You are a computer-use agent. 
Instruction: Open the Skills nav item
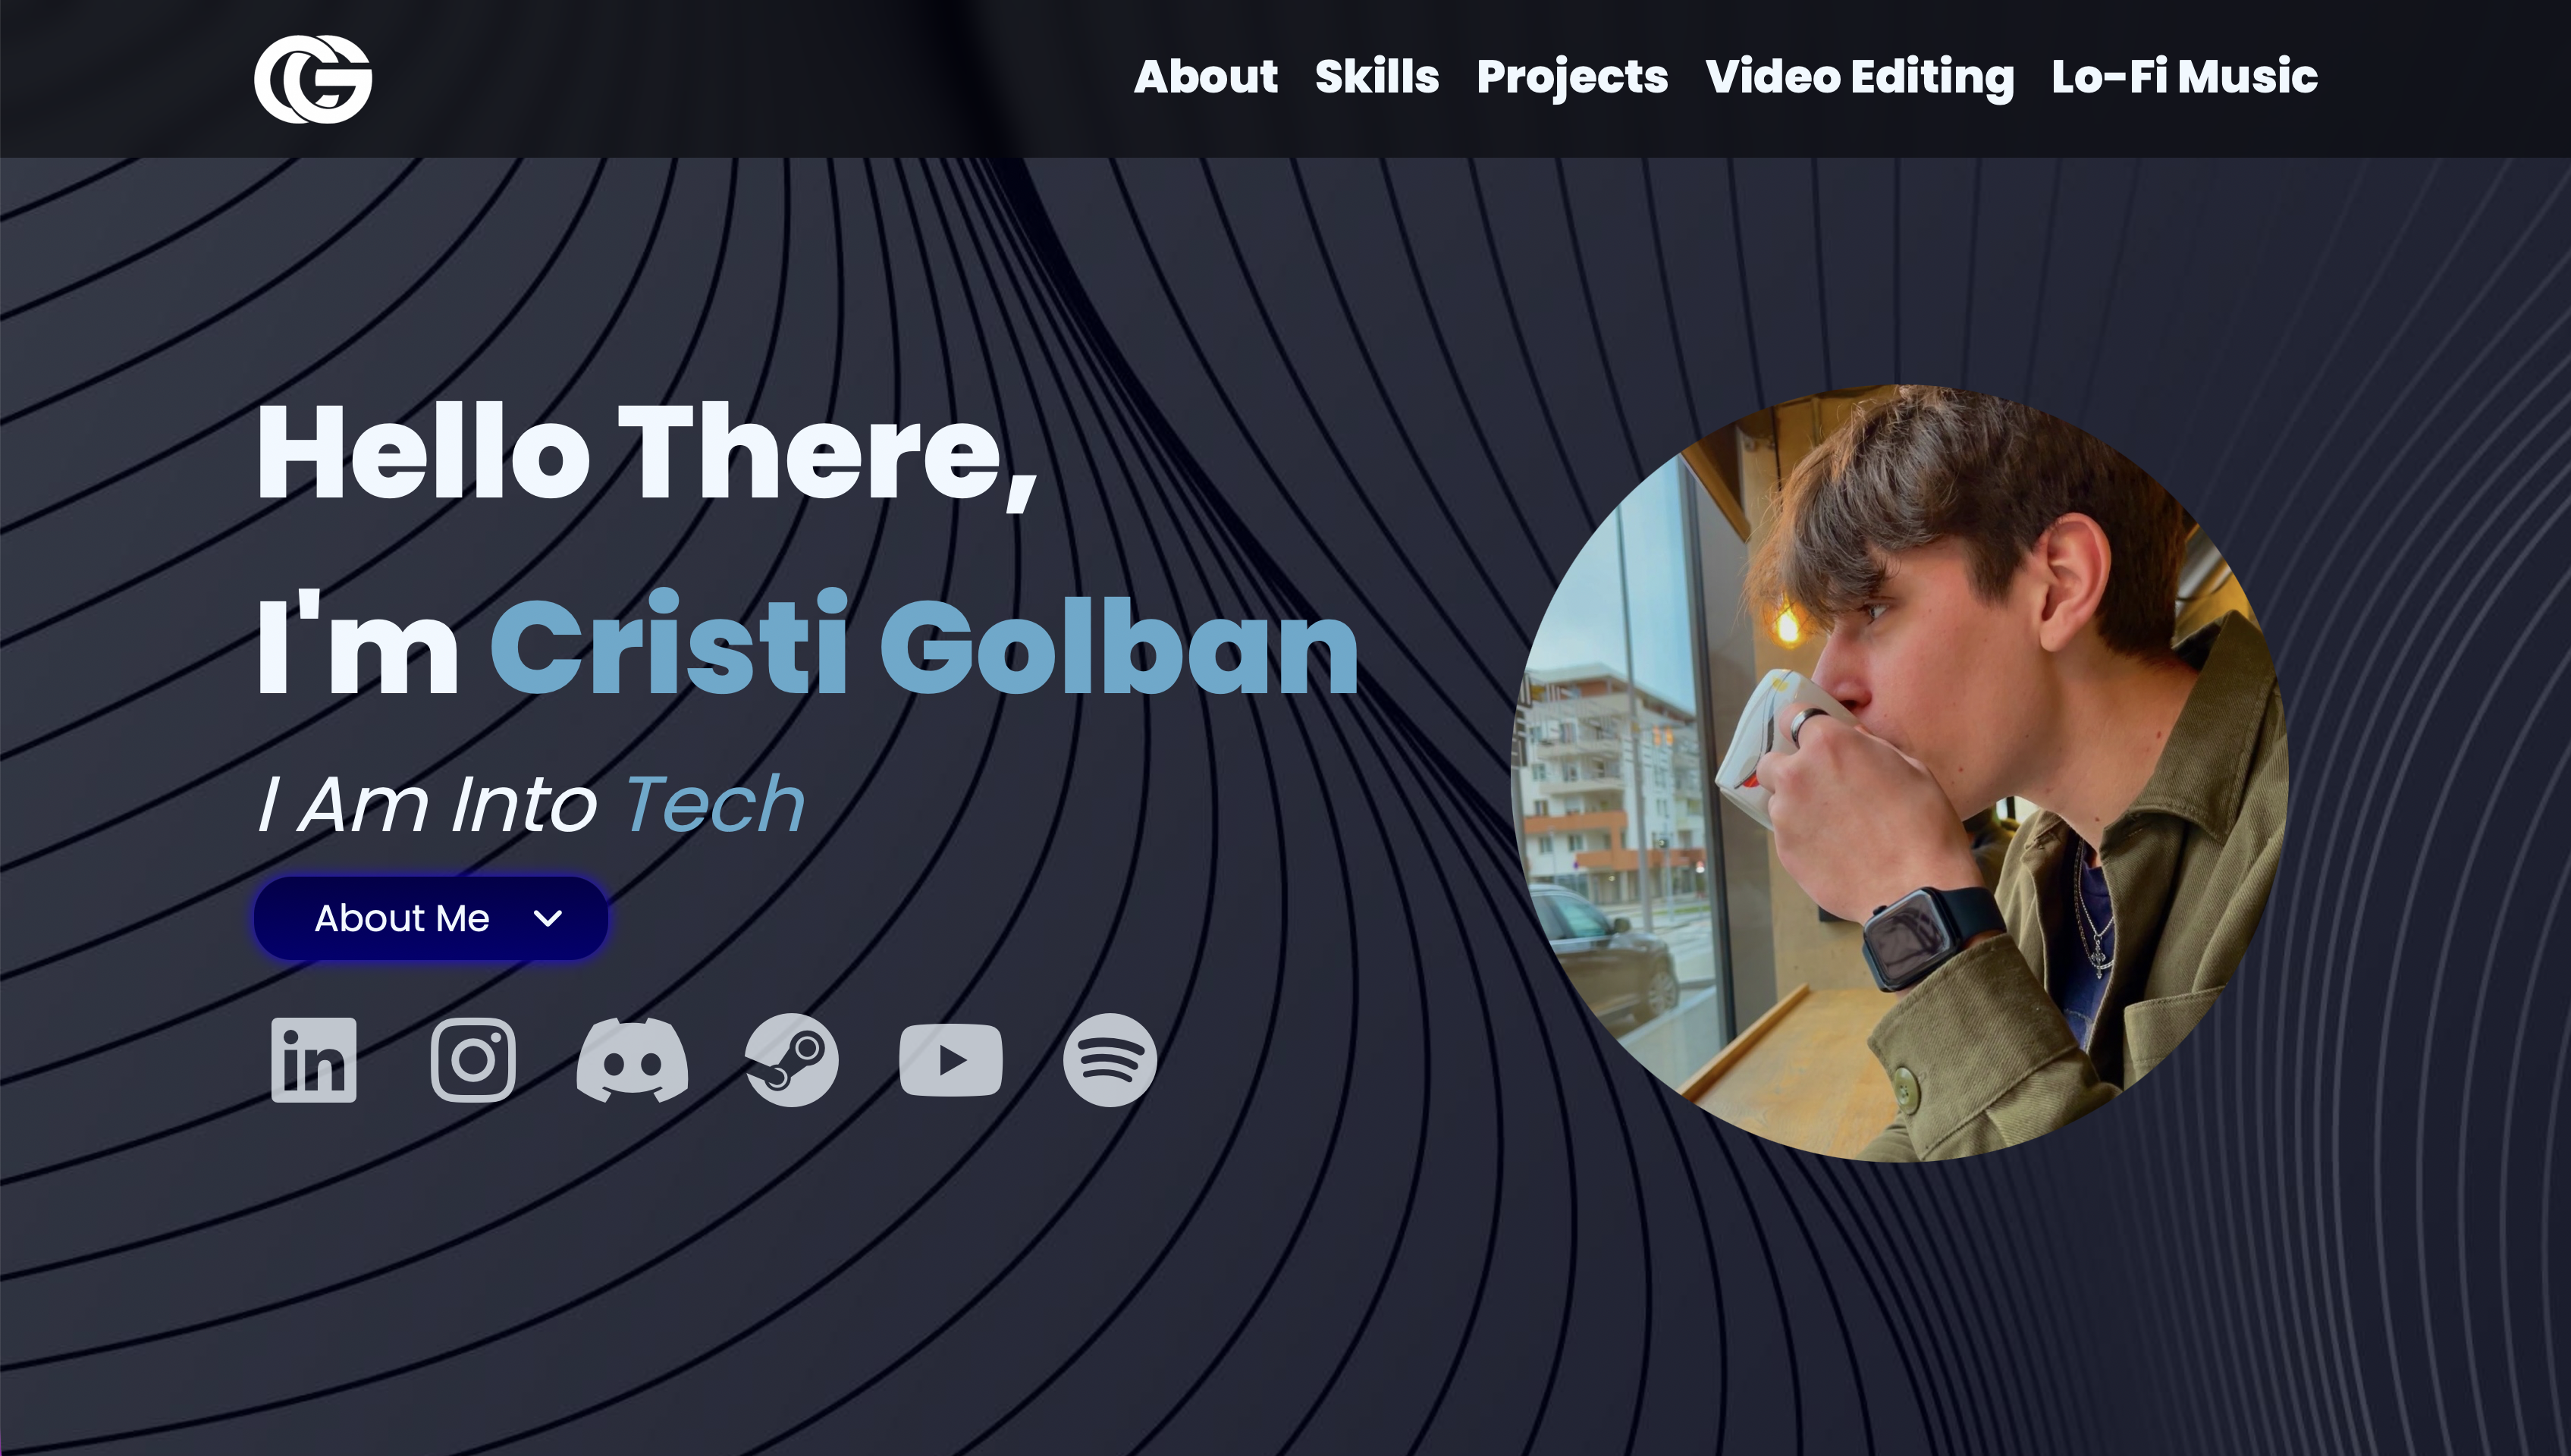[1377, 77]
